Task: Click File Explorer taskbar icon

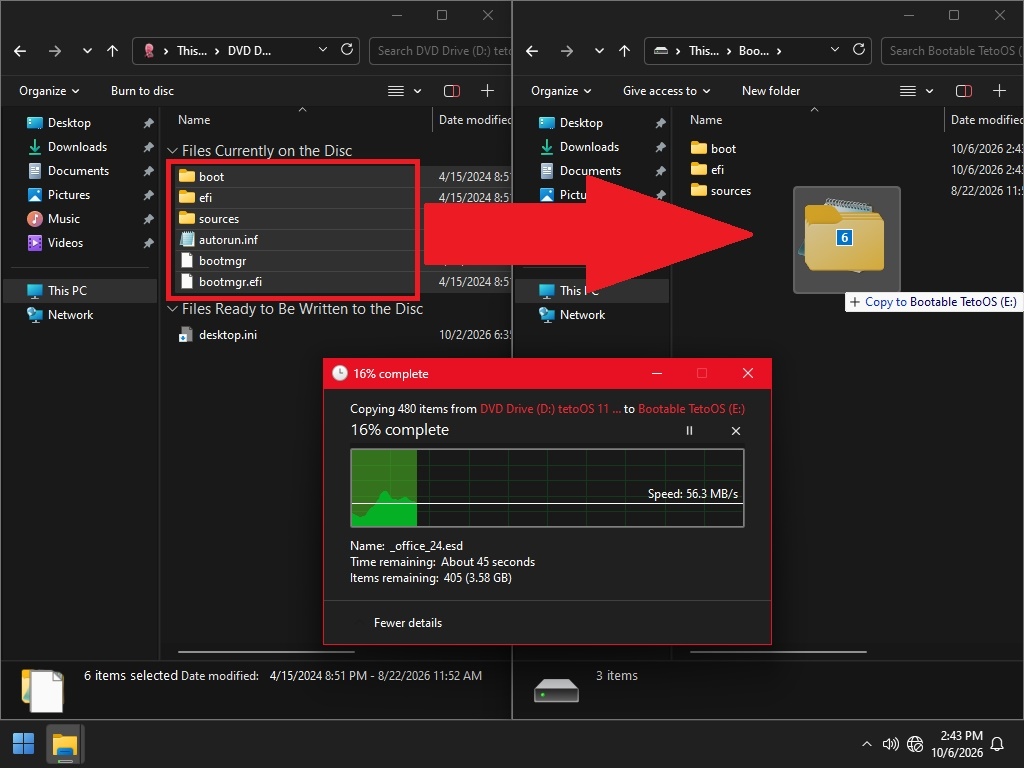Action: (x=65, y=744)
